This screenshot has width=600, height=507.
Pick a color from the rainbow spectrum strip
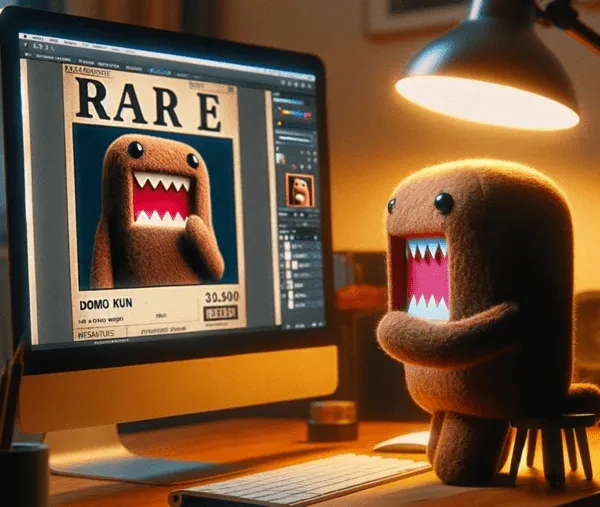(x=295, y=113)
